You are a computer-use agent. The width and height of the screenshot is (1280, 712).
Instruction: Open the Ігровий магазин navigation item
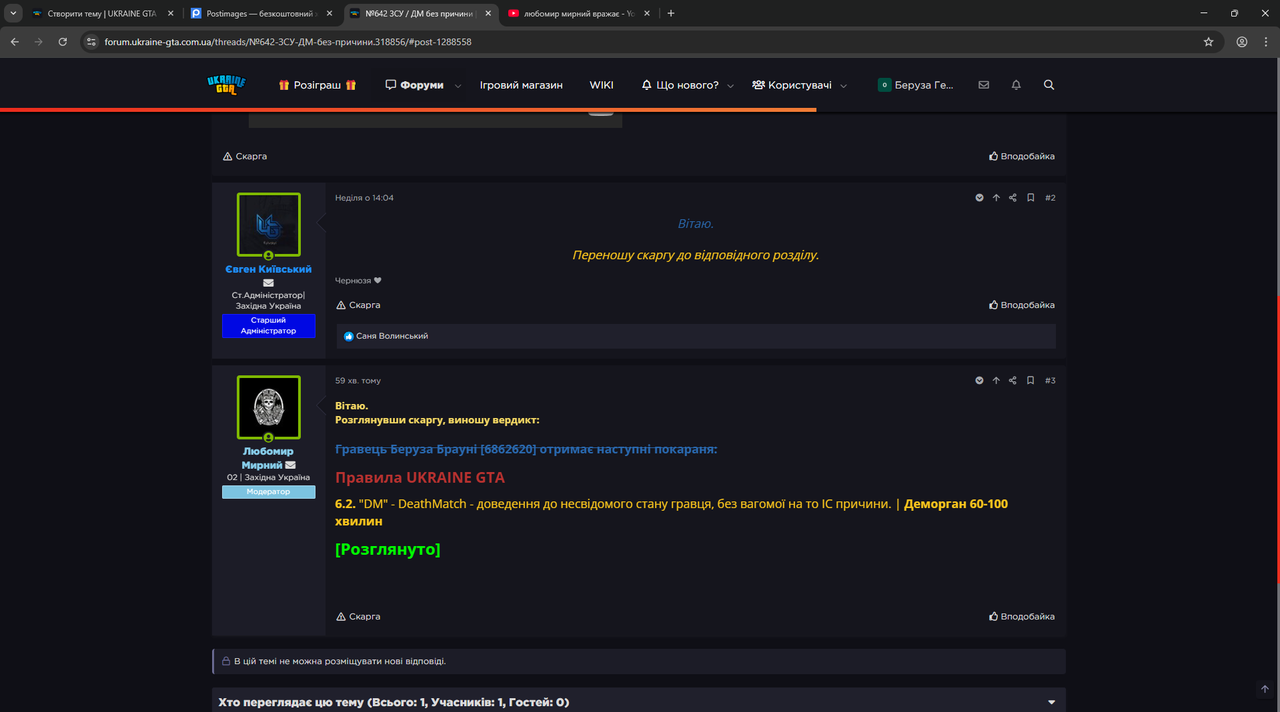pyautogui.click(x=521, y=85)
